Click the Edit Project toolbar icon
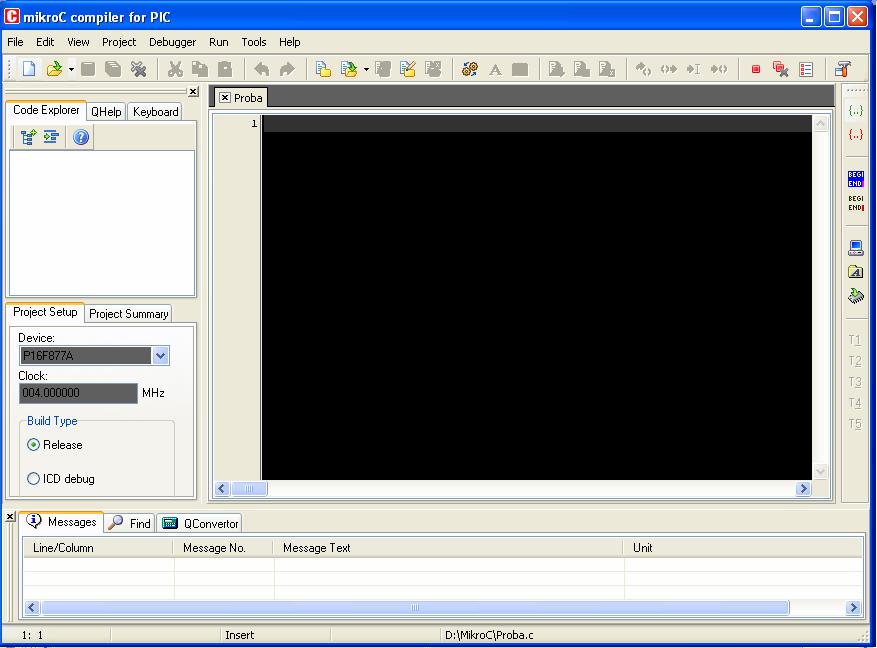 tap(408, 69)
